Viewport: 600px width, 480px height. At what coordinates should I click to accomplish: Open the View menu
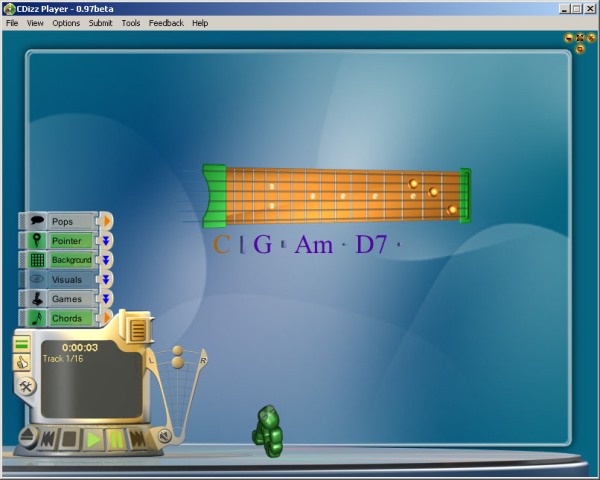point(35,23)
